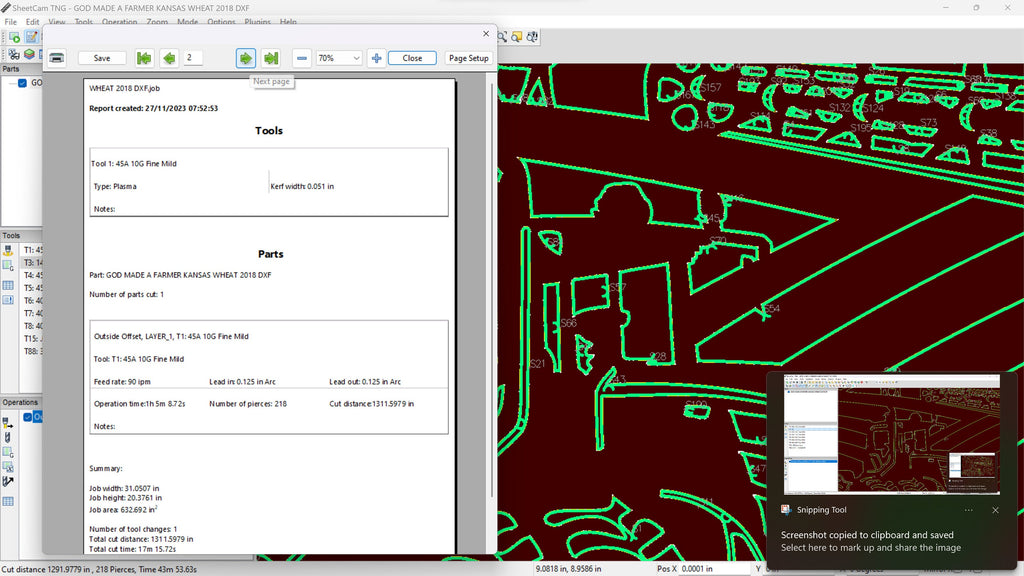
Task: Select tool T7 in the Tools list
Action: [33, 313]
